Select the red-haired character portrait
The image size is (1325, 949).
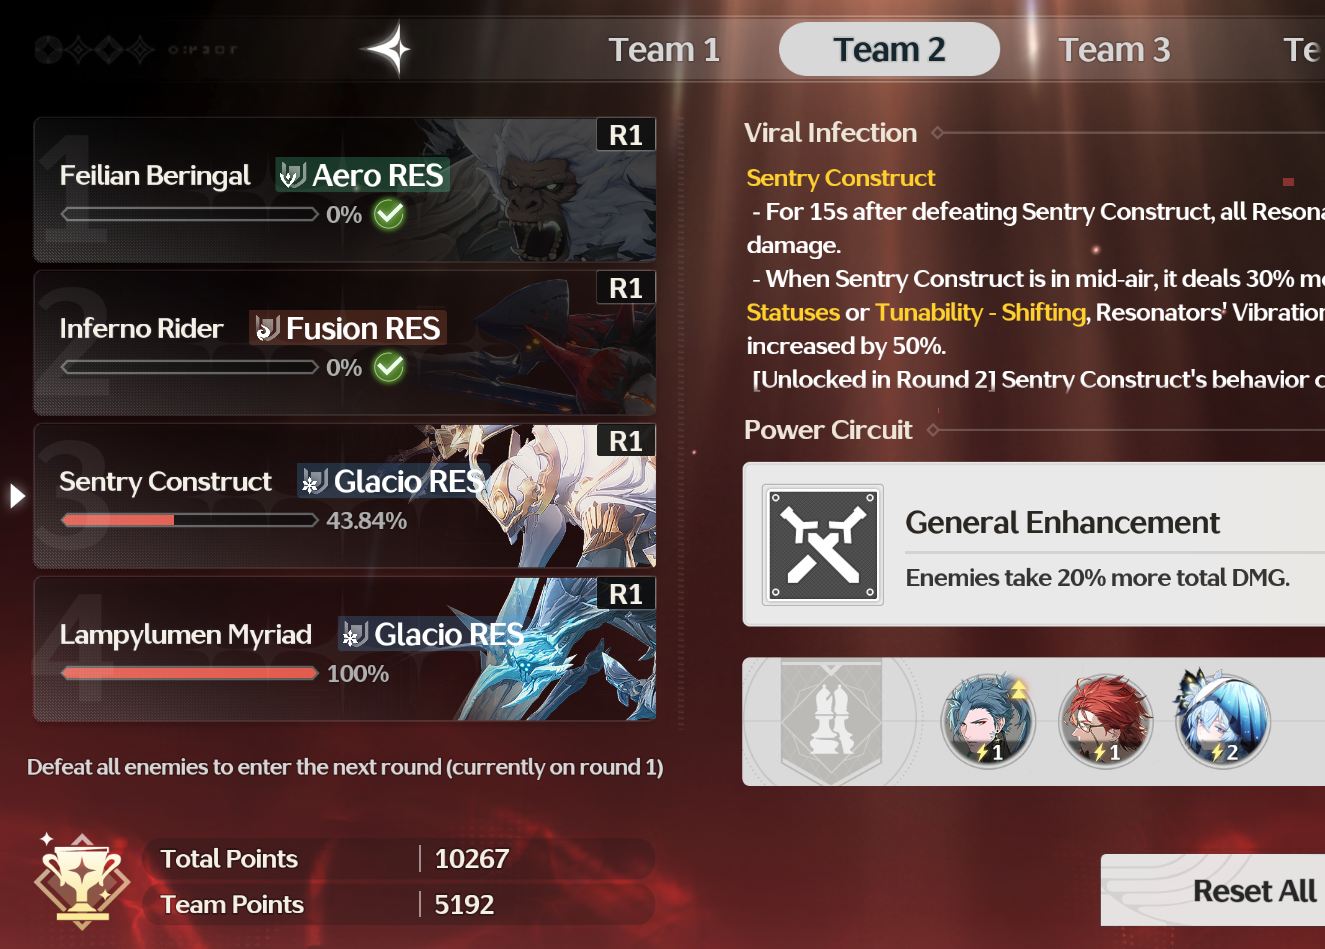(x=1106, y=720)
